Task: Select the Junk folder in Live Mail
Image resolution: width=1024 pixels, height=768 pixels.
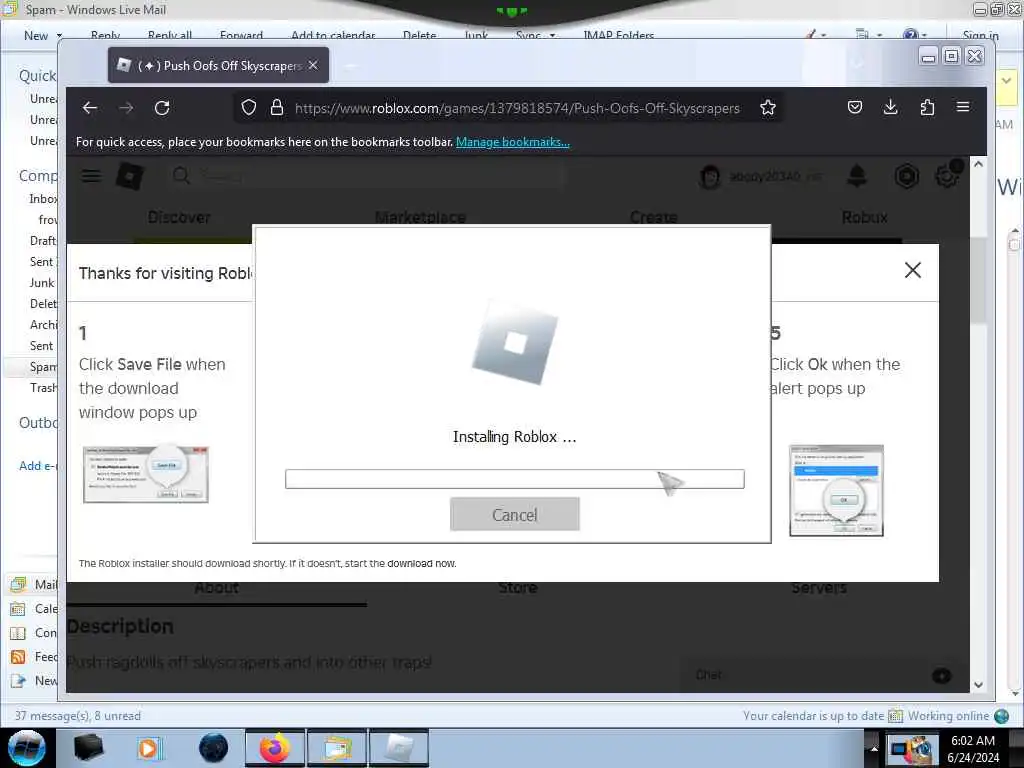Action: point(42,283)
